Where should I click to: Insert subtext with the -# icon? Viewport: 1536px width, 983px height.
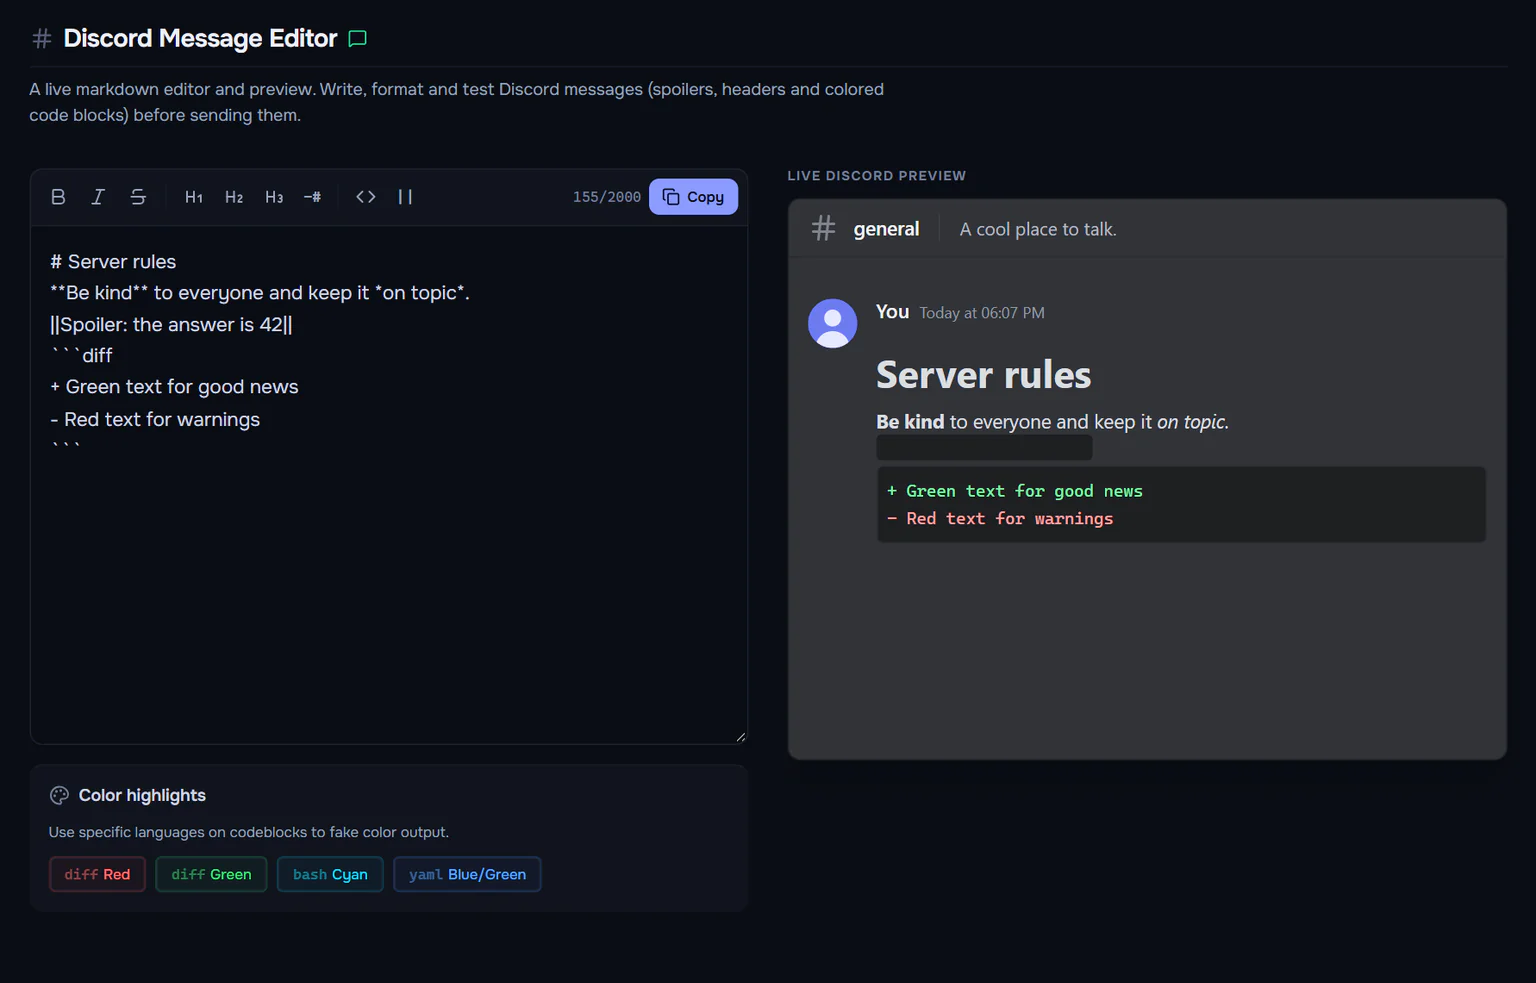point(313,197)
